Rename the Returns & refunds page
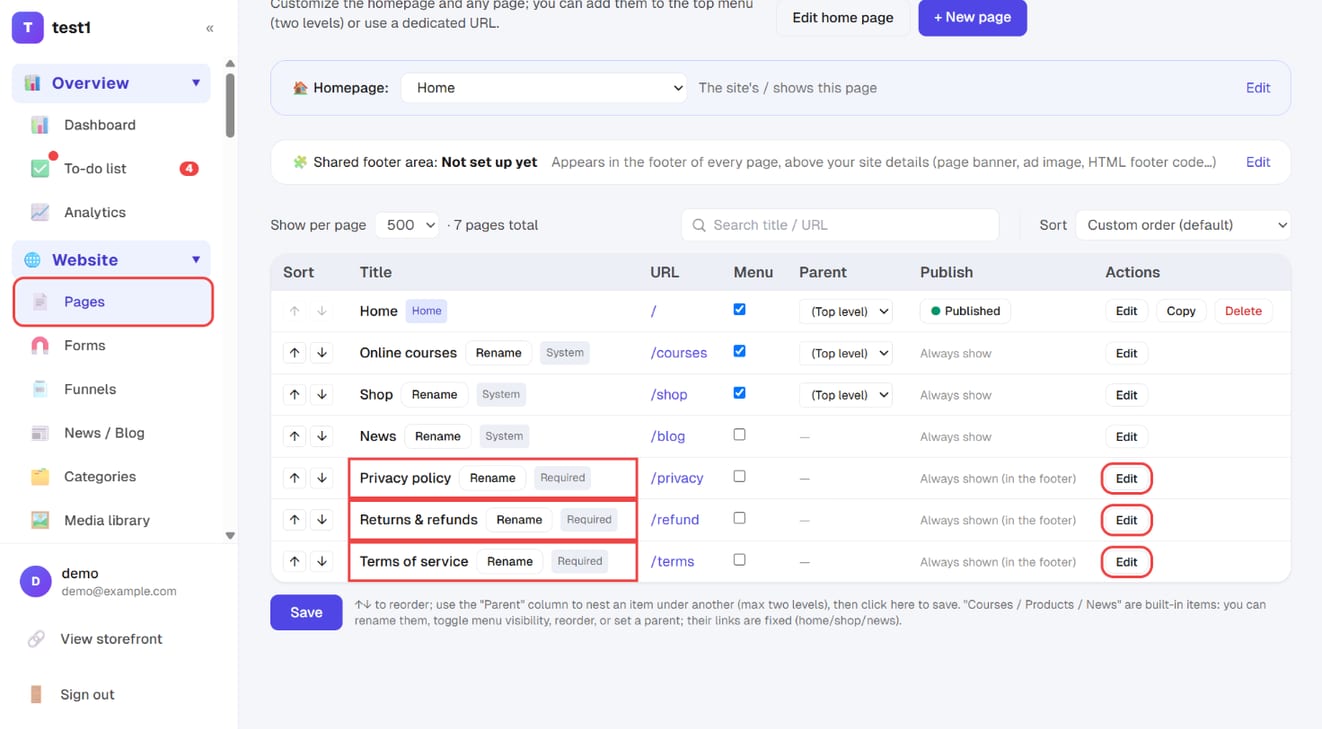Screen dimensions: 1322x729 click(x=519, y=520)
